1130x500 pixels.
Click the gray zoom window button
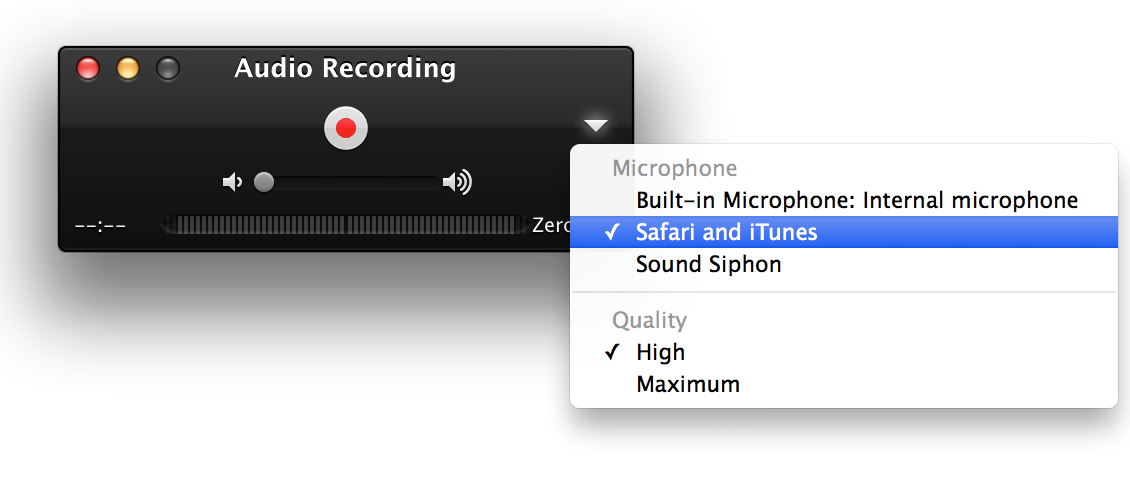coord(168,69)
